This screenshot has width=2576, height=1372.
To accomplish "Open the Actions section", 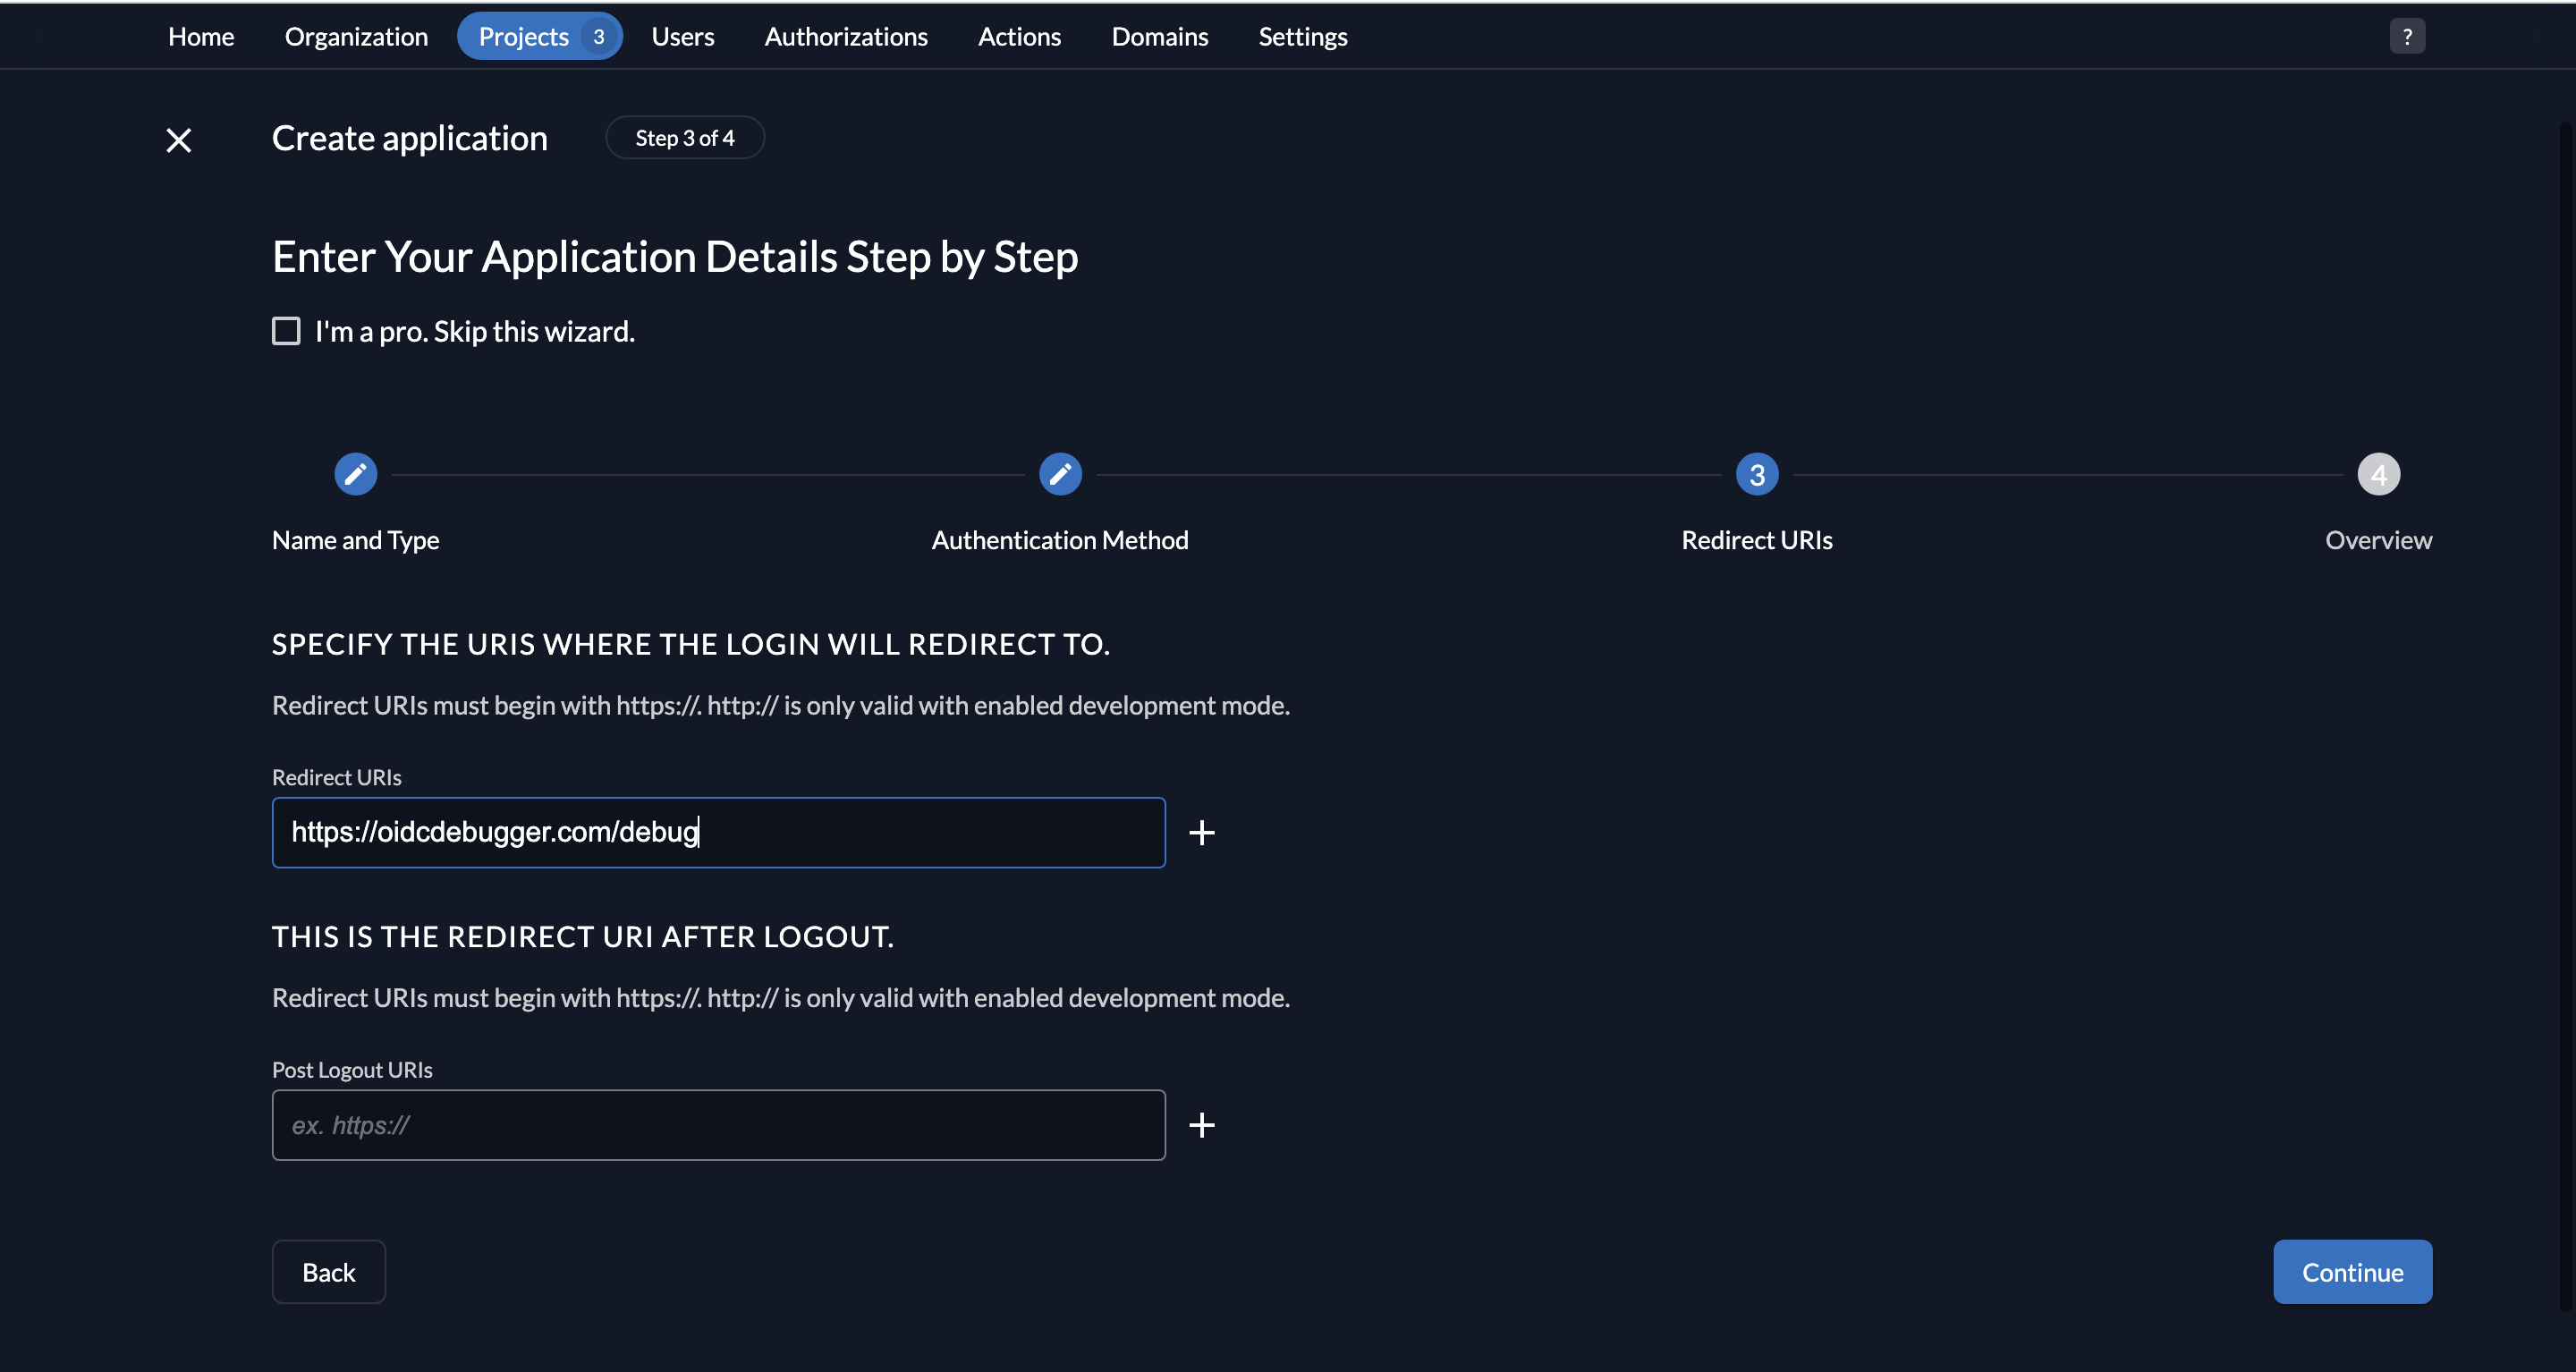I will point(1019,36).
